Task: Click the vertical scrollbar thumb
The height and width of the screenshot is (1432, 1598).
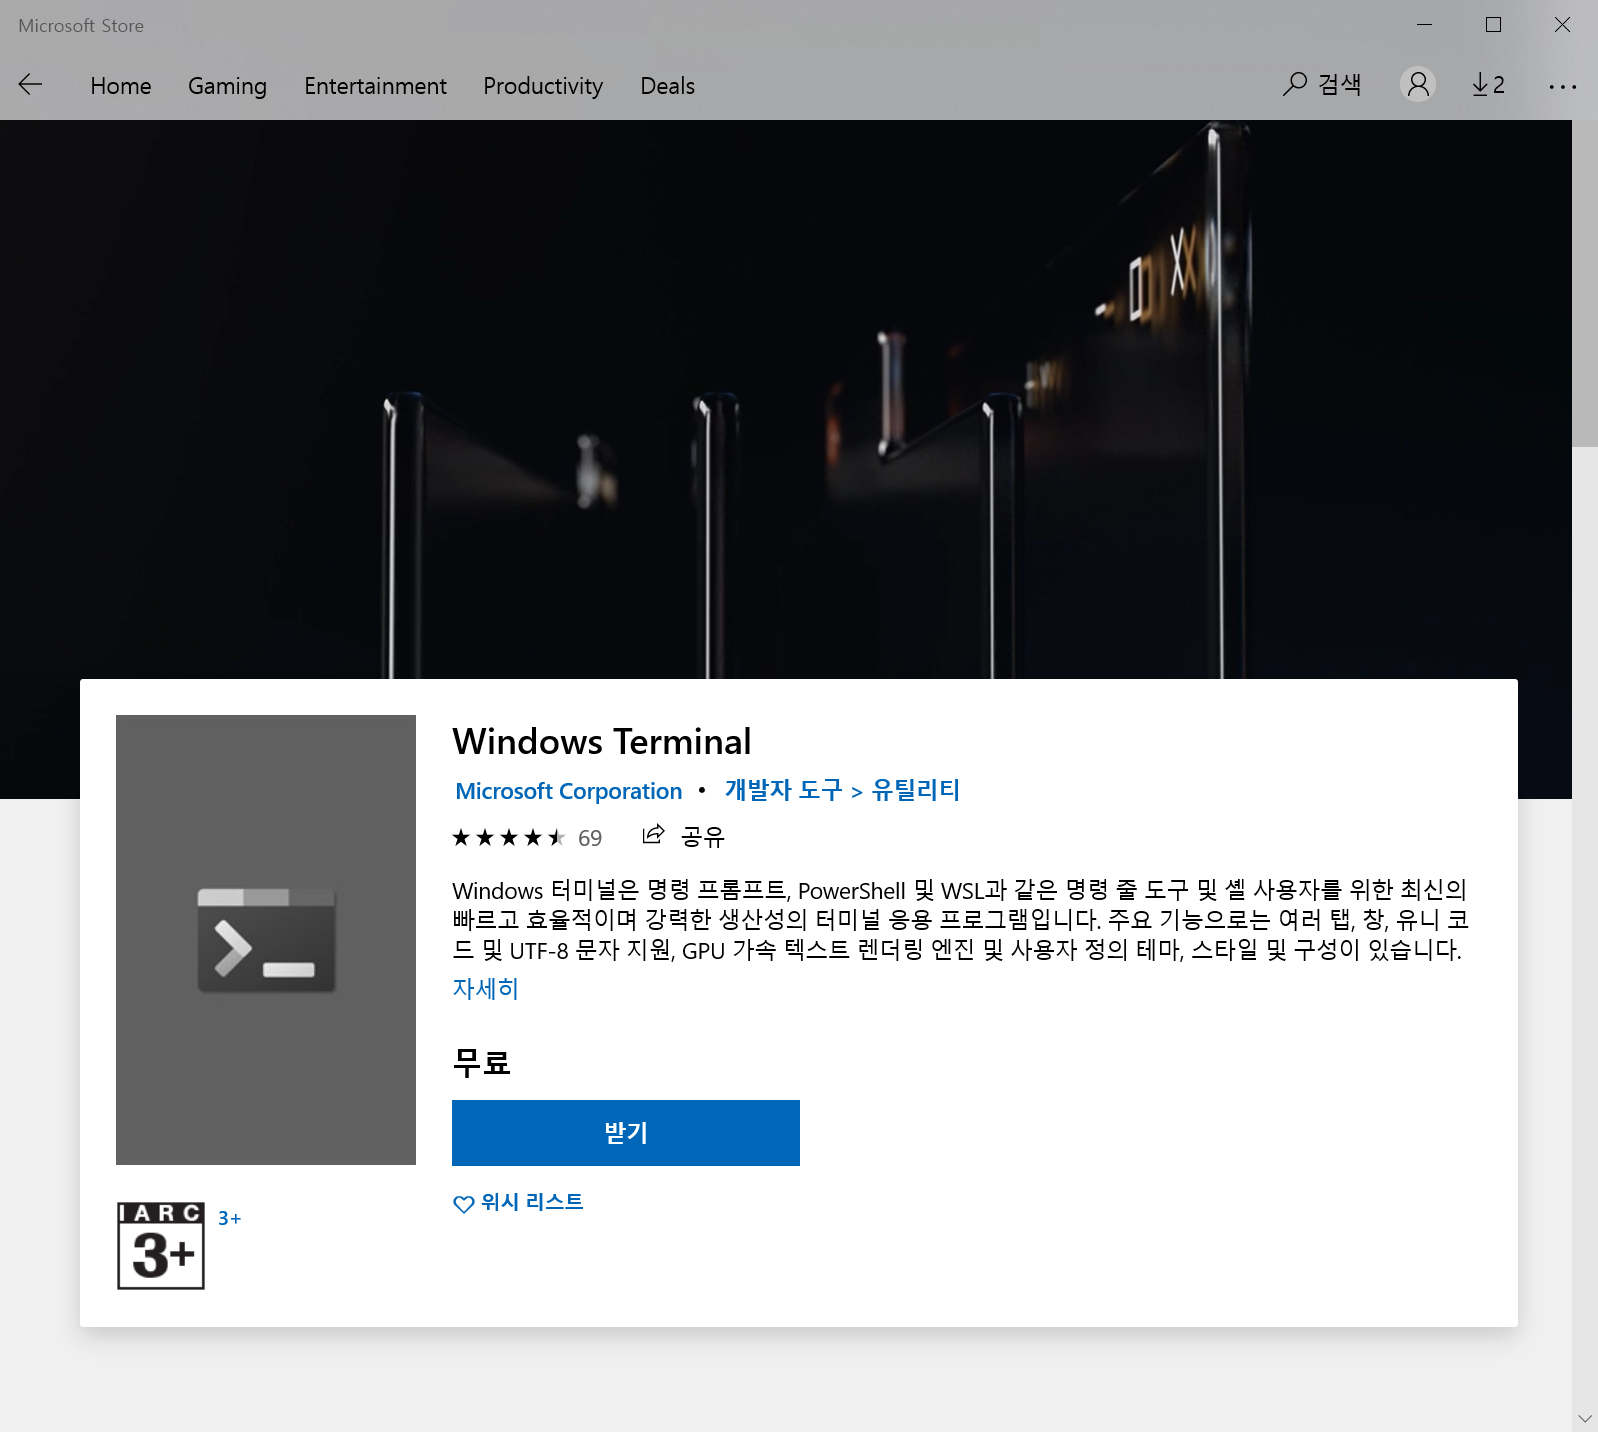Action: (x=1585, y=283)
